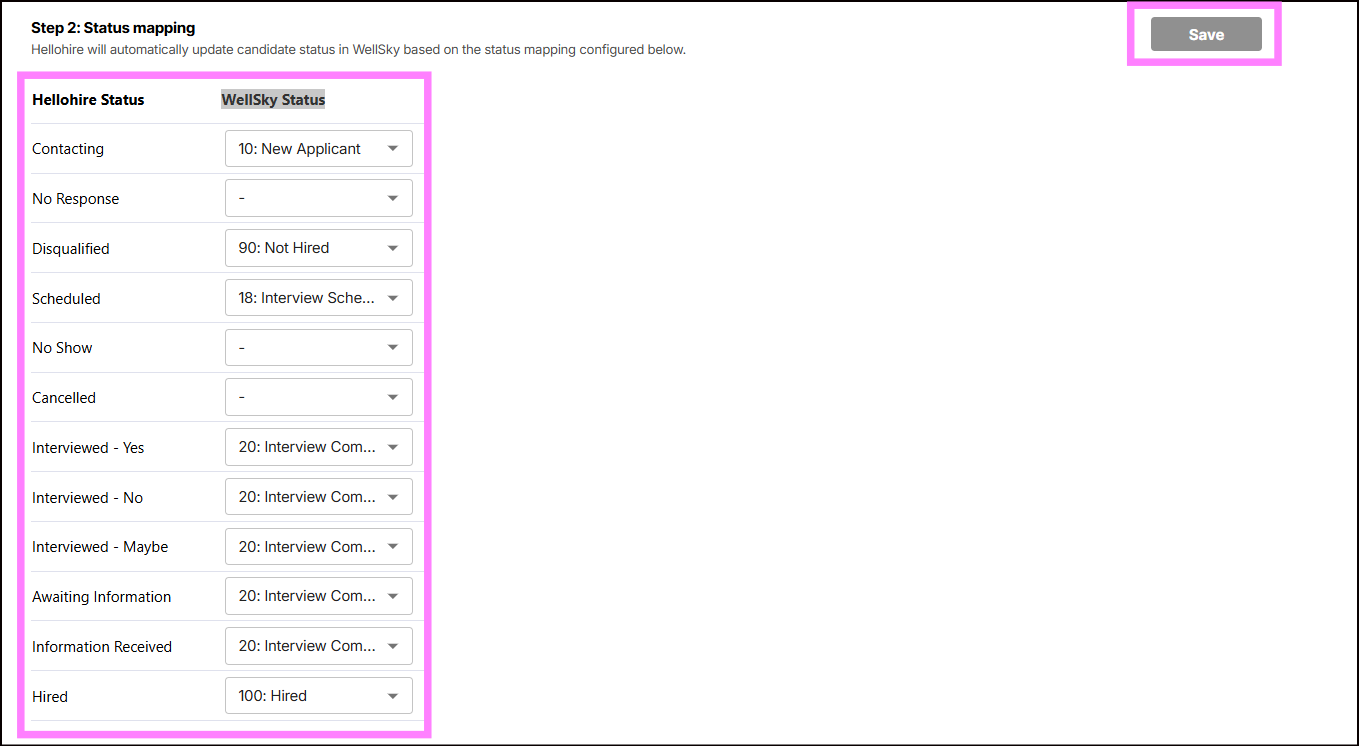Click the Disqualified row label
Image resolution: width=1359 pixels, height=746 pixels.
71,249
